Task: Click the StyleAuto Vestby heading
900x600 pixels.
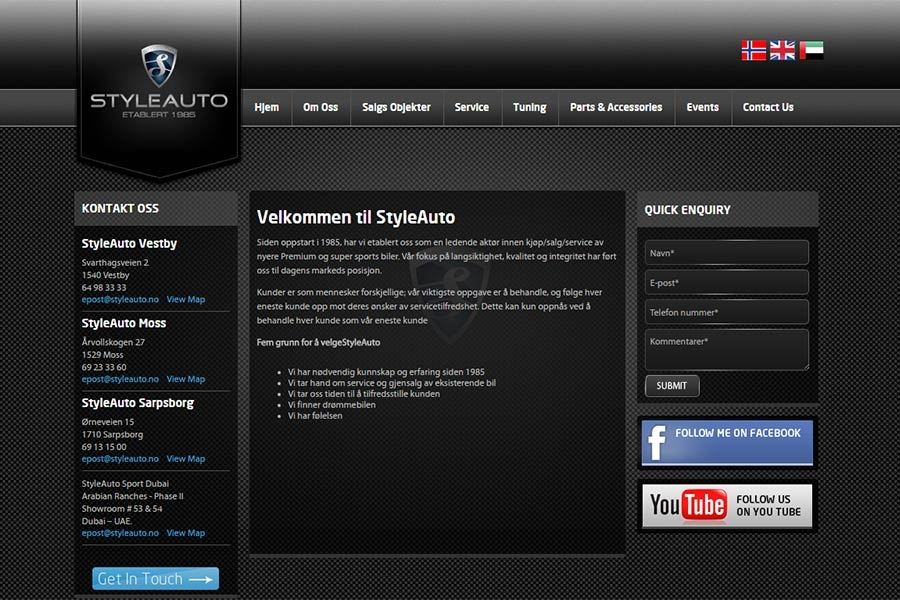Action: point(129,243)
